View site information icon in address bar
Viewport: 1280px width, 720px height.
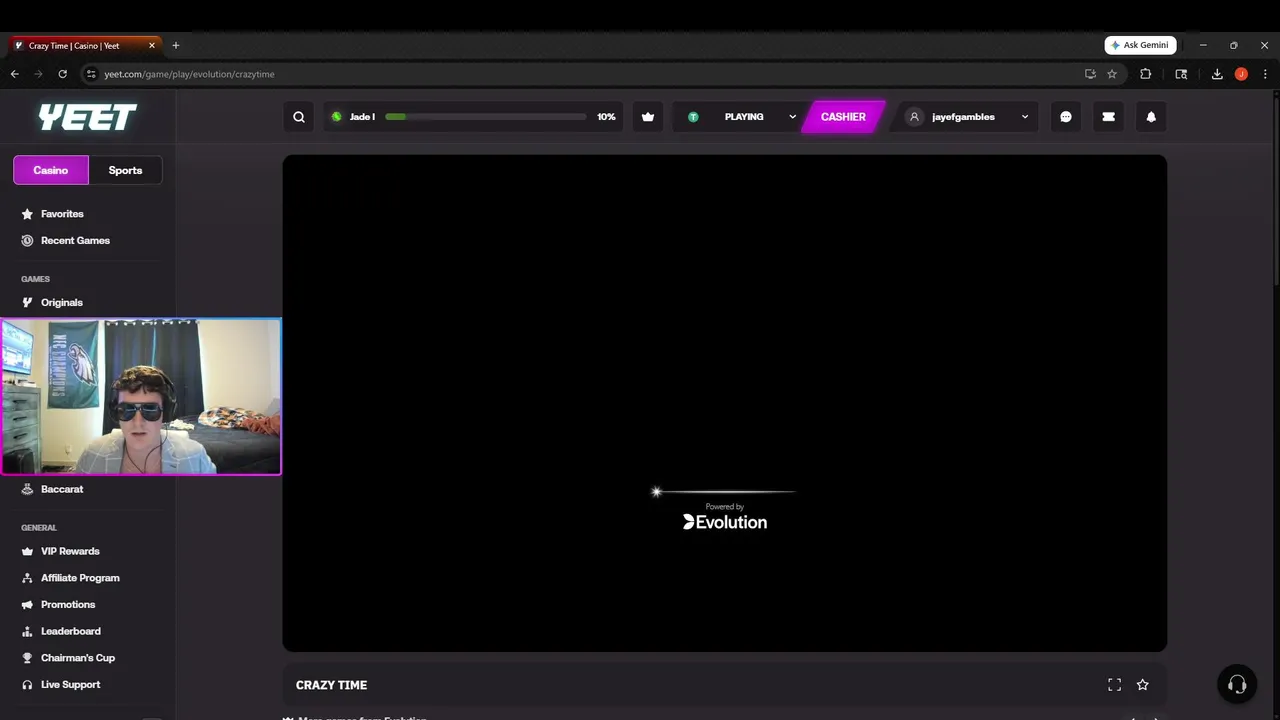click(91, 74)
